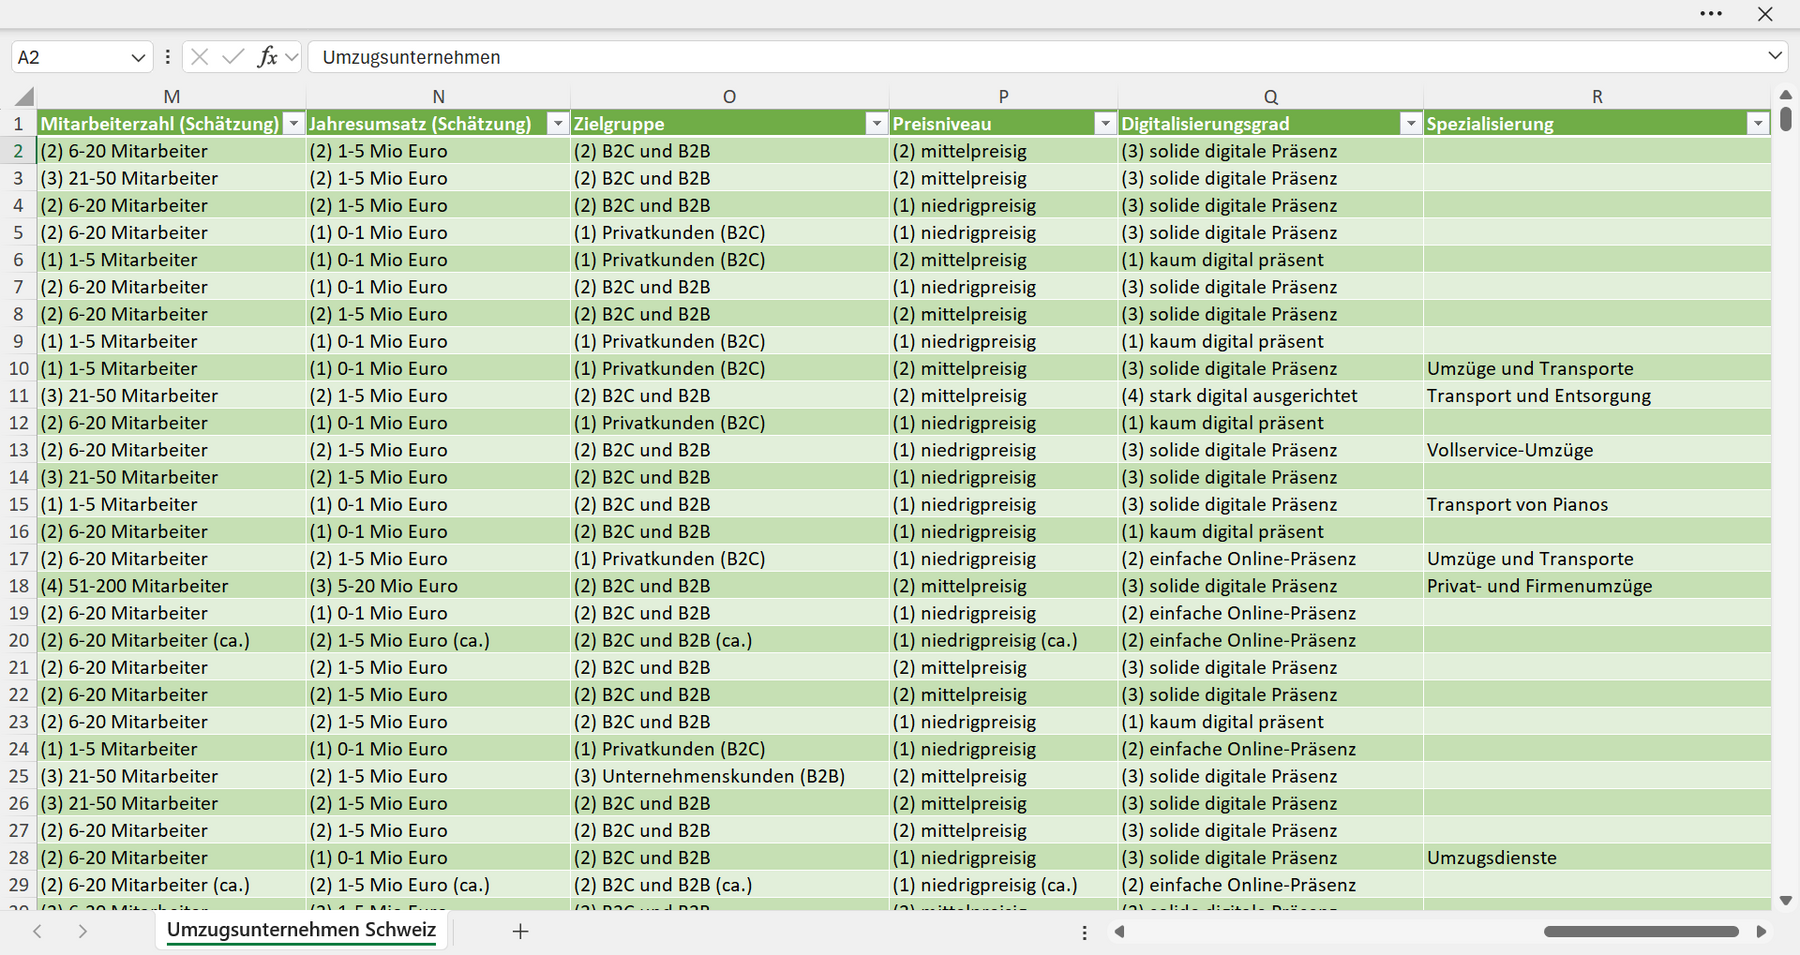Select '(2) B2C und B2B (ca.)' in row 20
The height and width of the screenshot is (955, 1800).
(x=729, y=640)
